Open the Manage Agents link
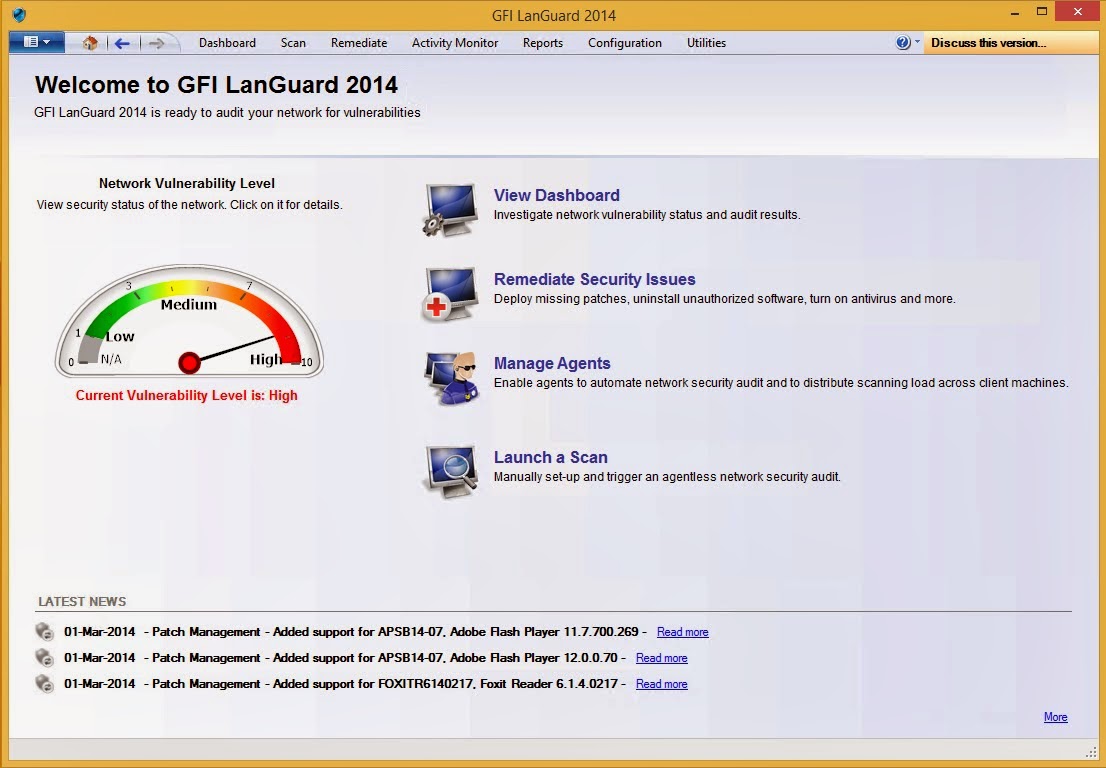 pyautogui.click(x=552, y=363)
